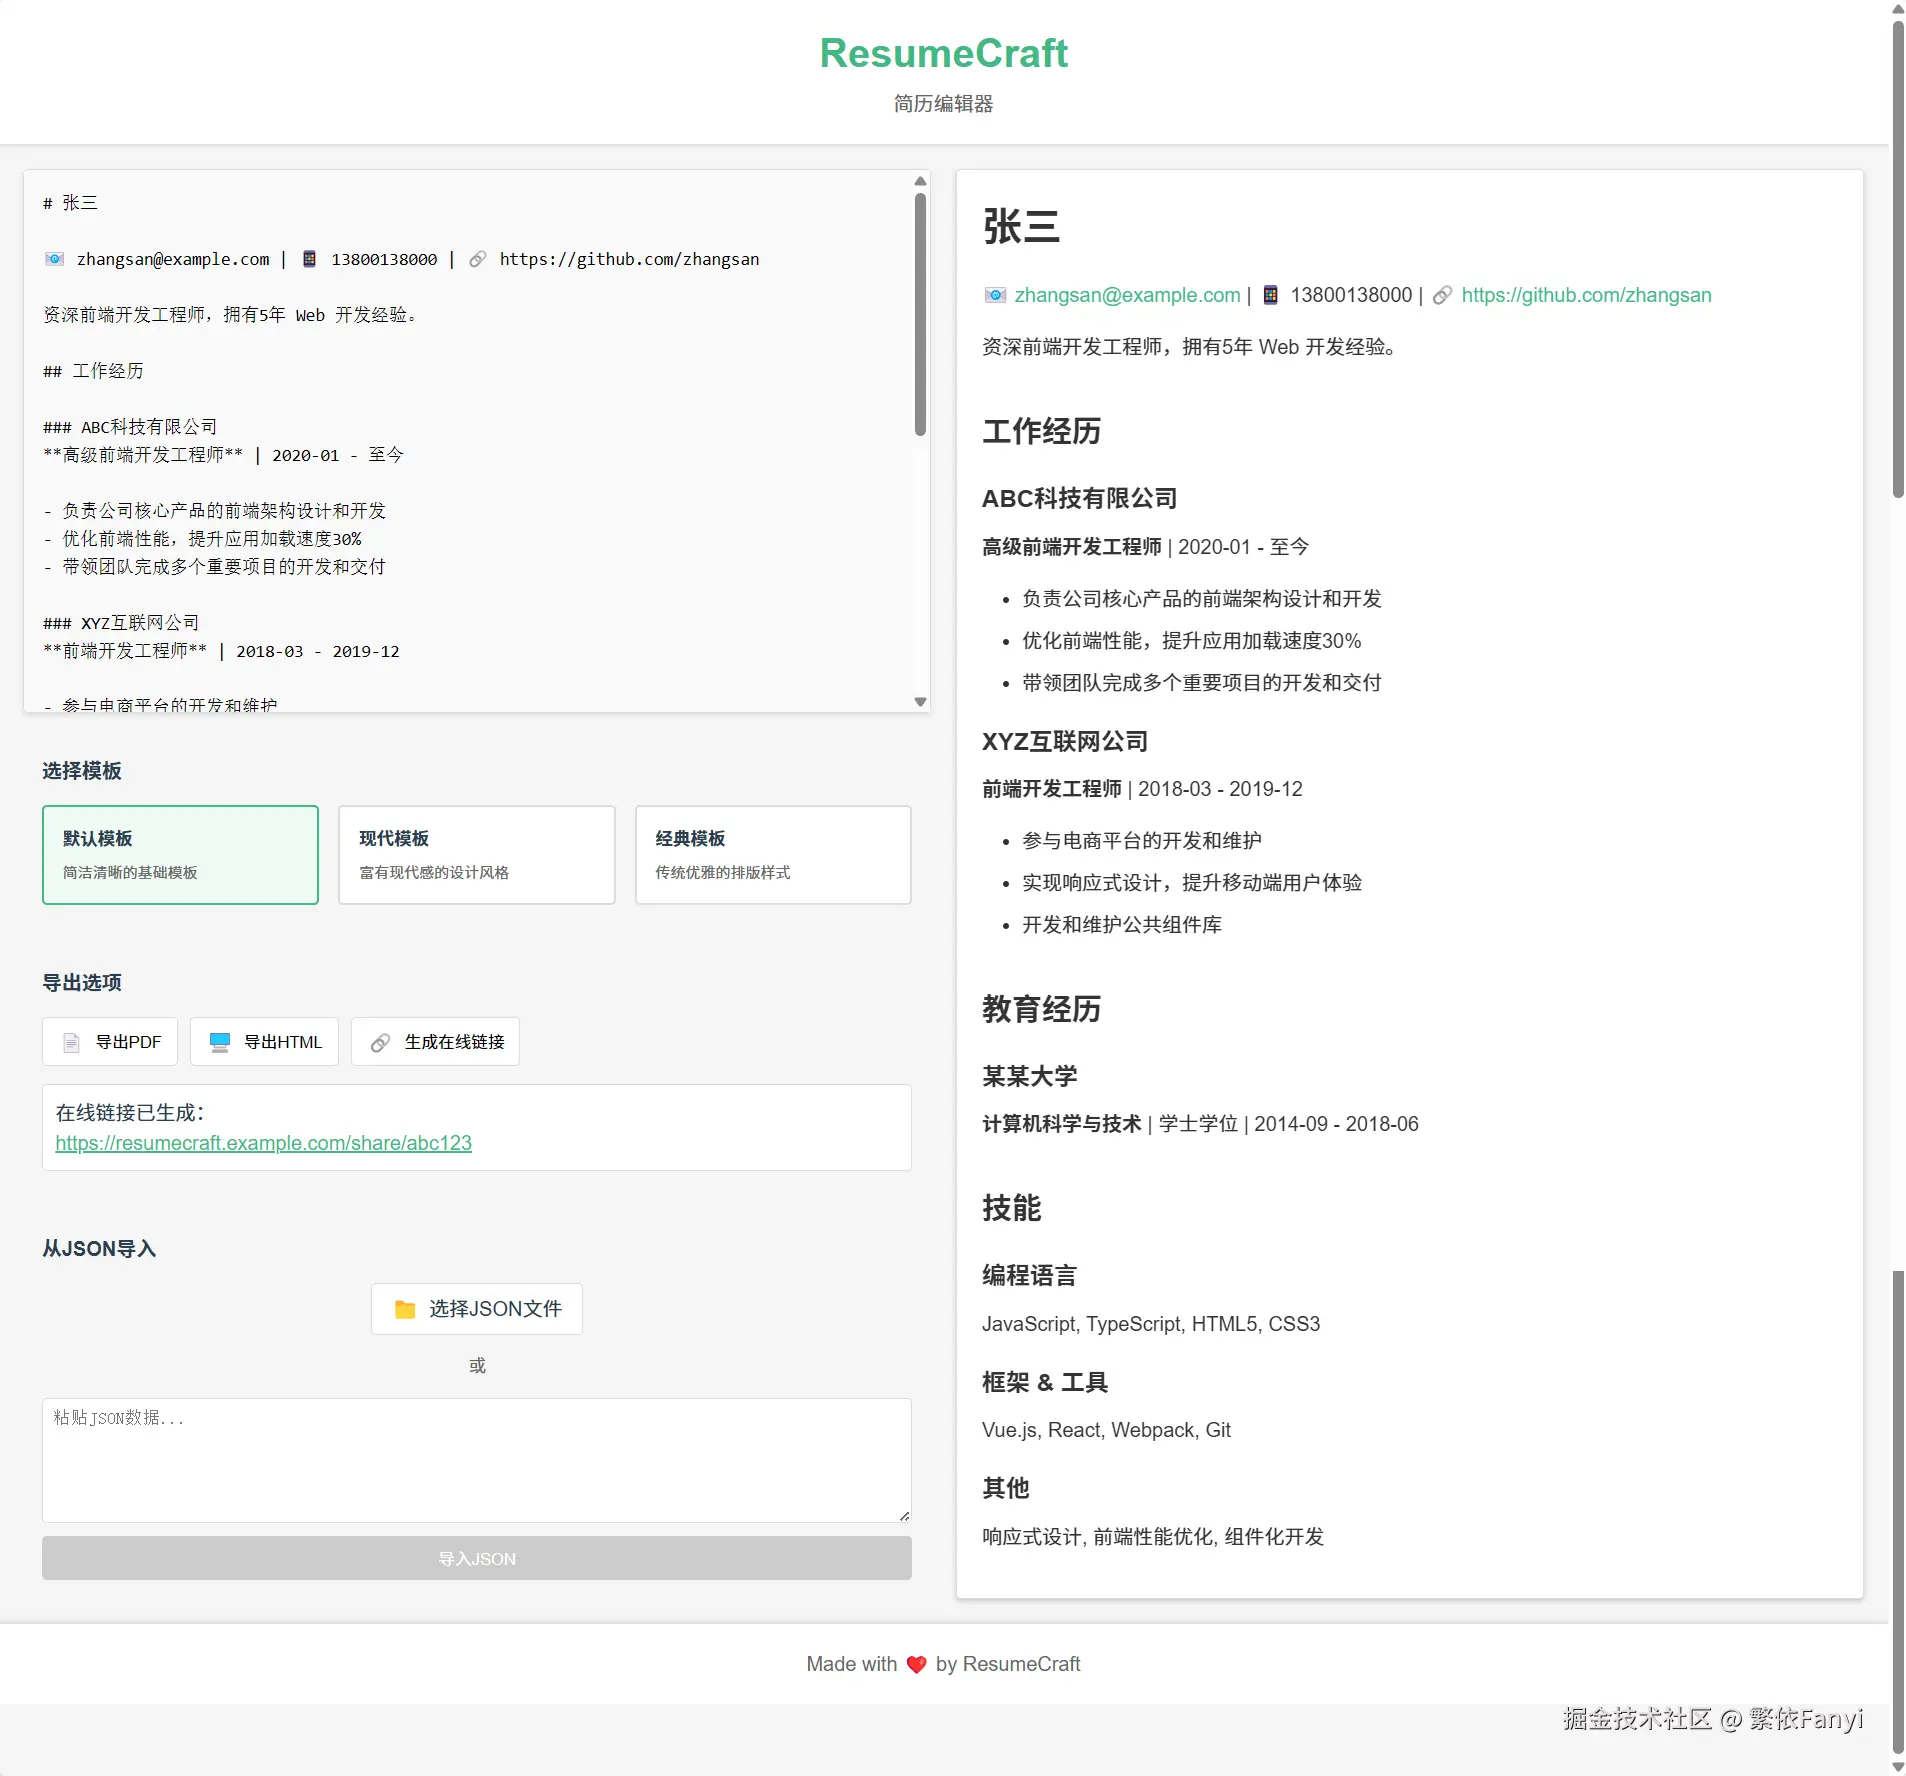
Task: Click the email icon in the resume preview
Action: pos(995,295)
